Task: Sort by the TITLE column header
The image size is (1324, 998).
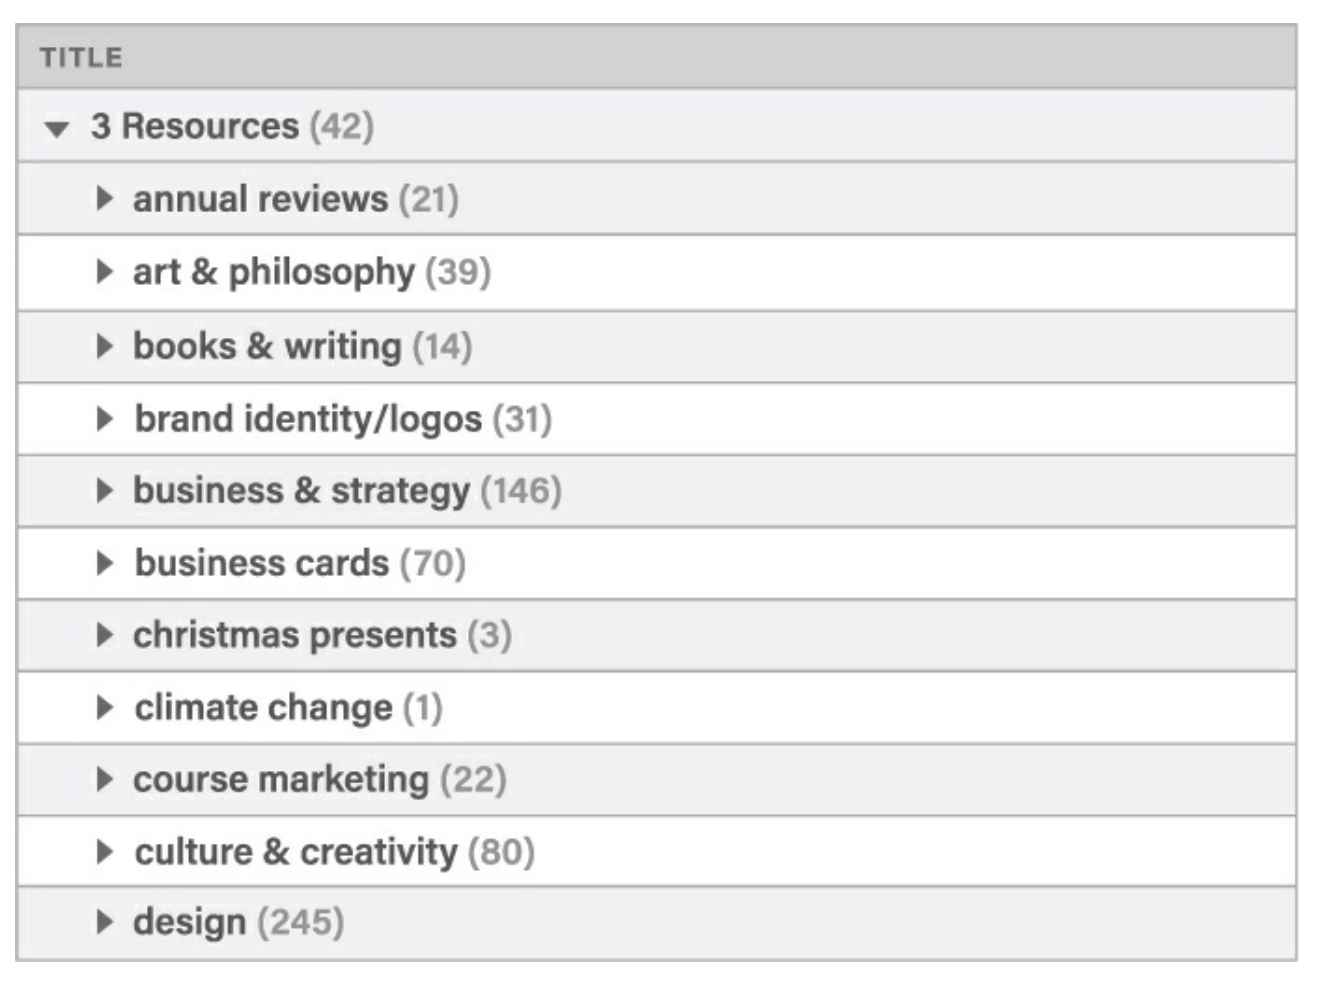Action: point(82,58)
